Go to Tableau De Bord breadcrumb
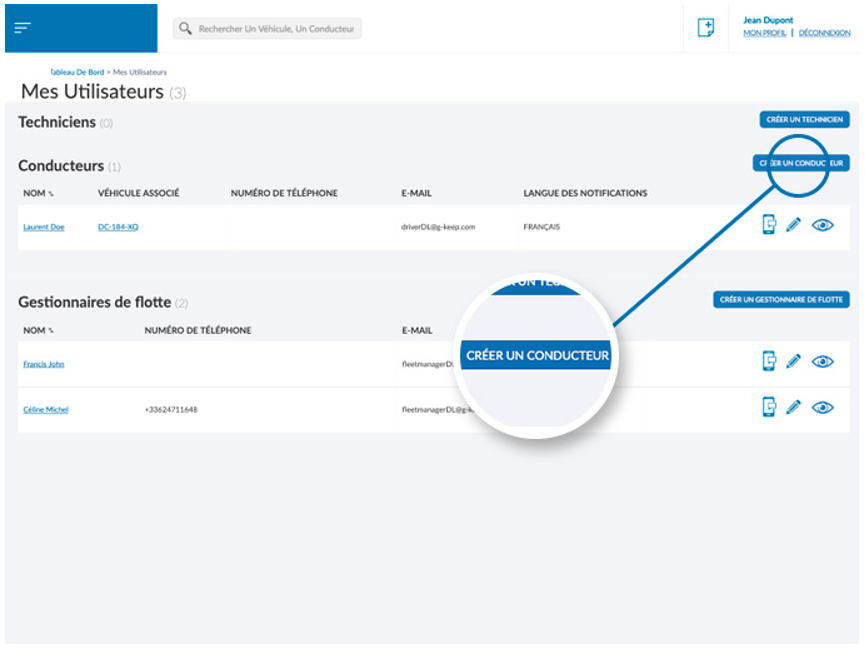Screen dimensions: 865x651 point(77,72)
